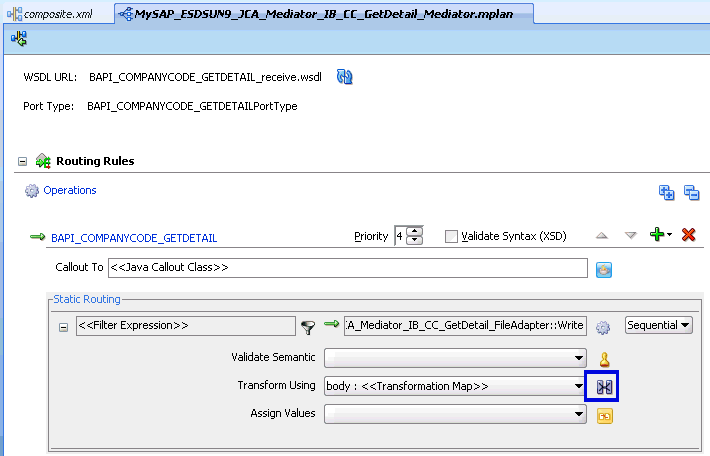Image resolution: width=710 pixels, height=456 pixels.
Task: Click the Assign Values editor icon
Action: pos(603,414)
